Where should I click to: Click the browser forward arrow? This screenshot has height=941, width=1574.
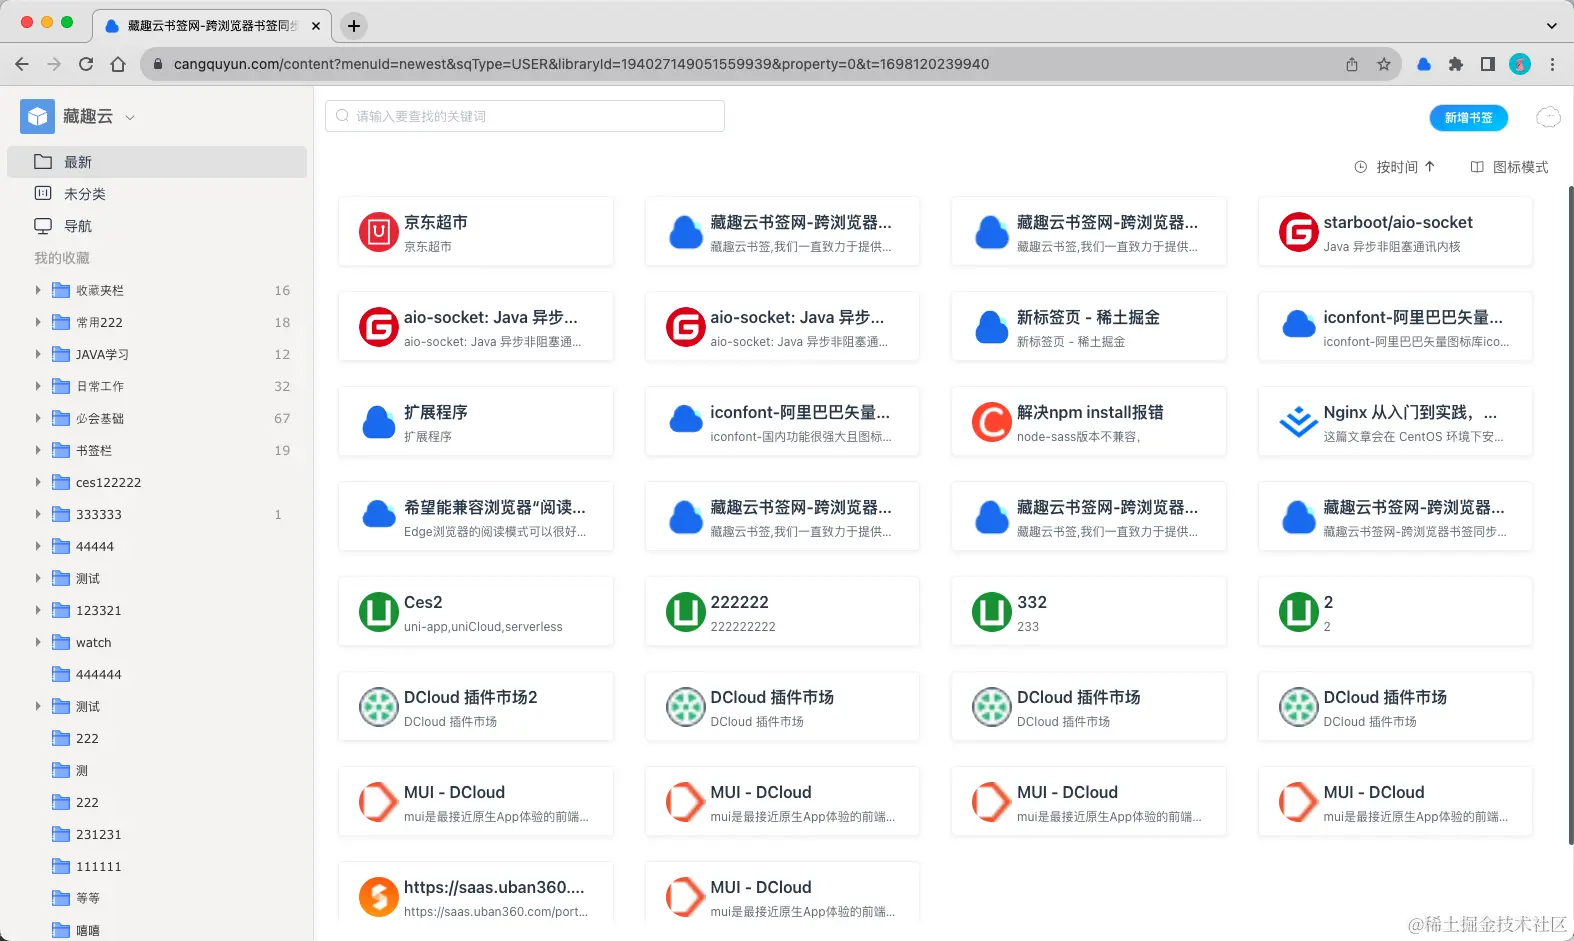54,64
